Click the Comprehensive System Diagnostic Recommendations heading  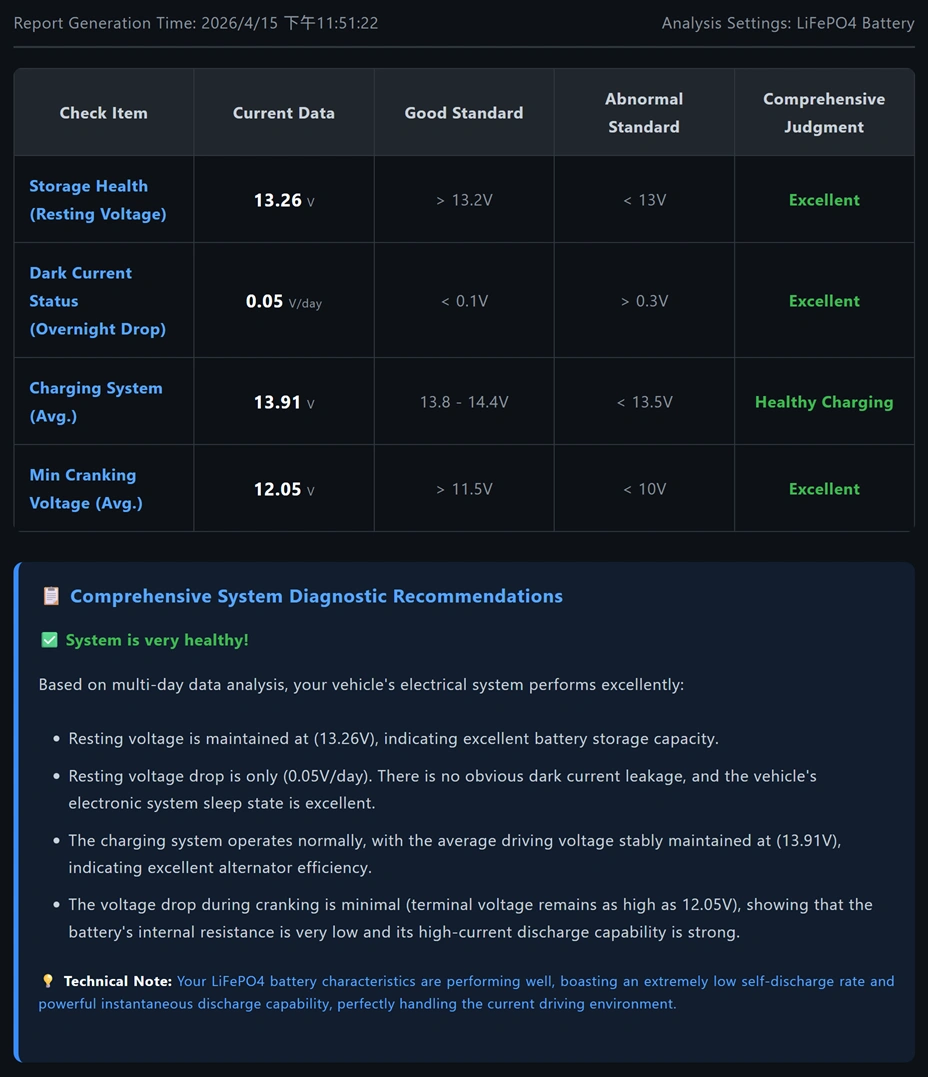[316, 597]
